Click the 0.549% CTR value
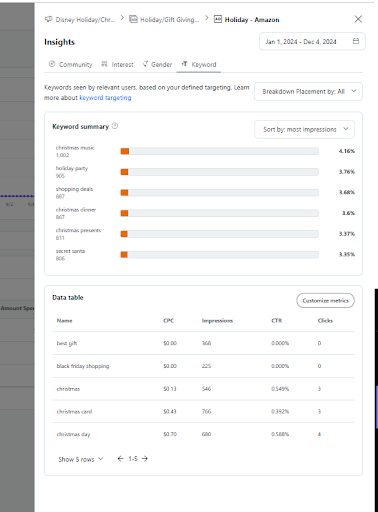The height and width of the screenshot is (512, 378). coord(280,389)
